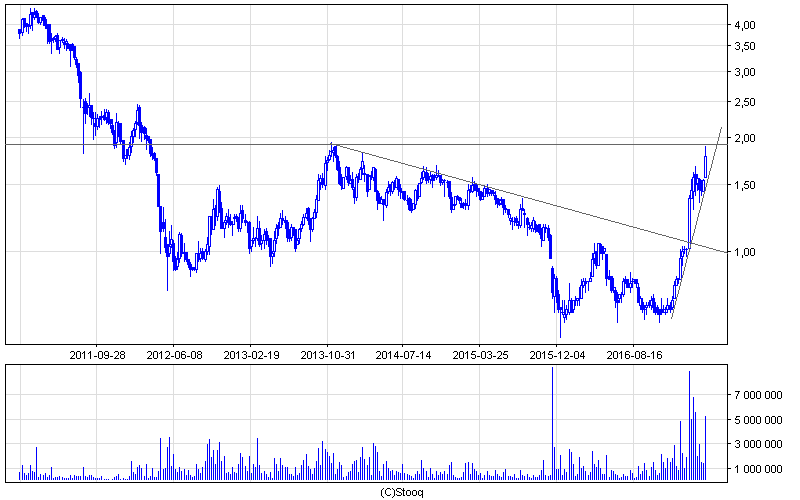Click the 2013-10-31 date label
800x500 pixels.
click(328, 355)
